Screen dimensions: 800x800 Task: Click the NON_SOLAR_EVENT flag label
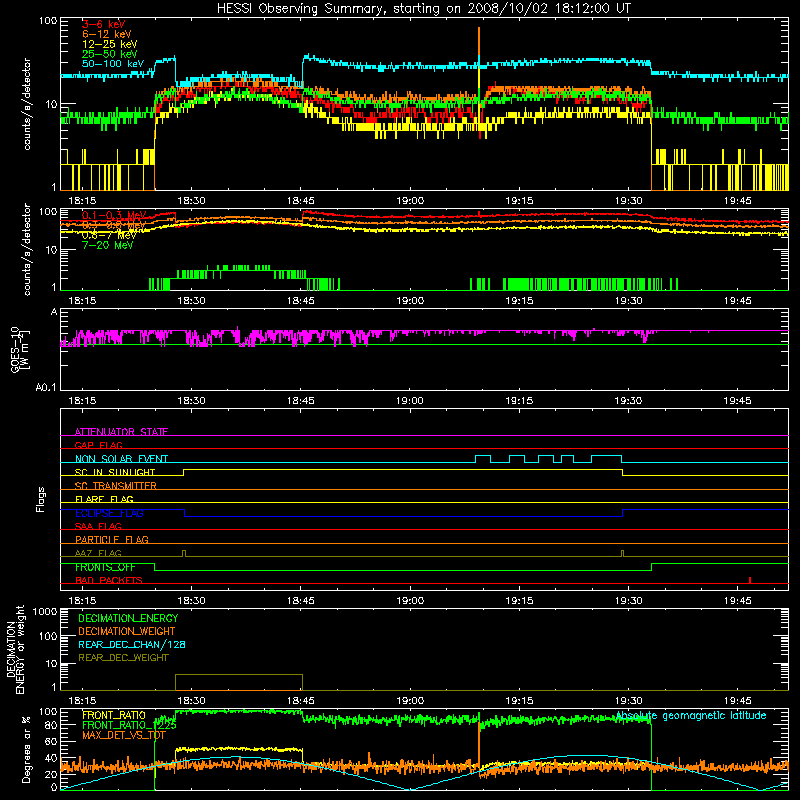(121, 459)
